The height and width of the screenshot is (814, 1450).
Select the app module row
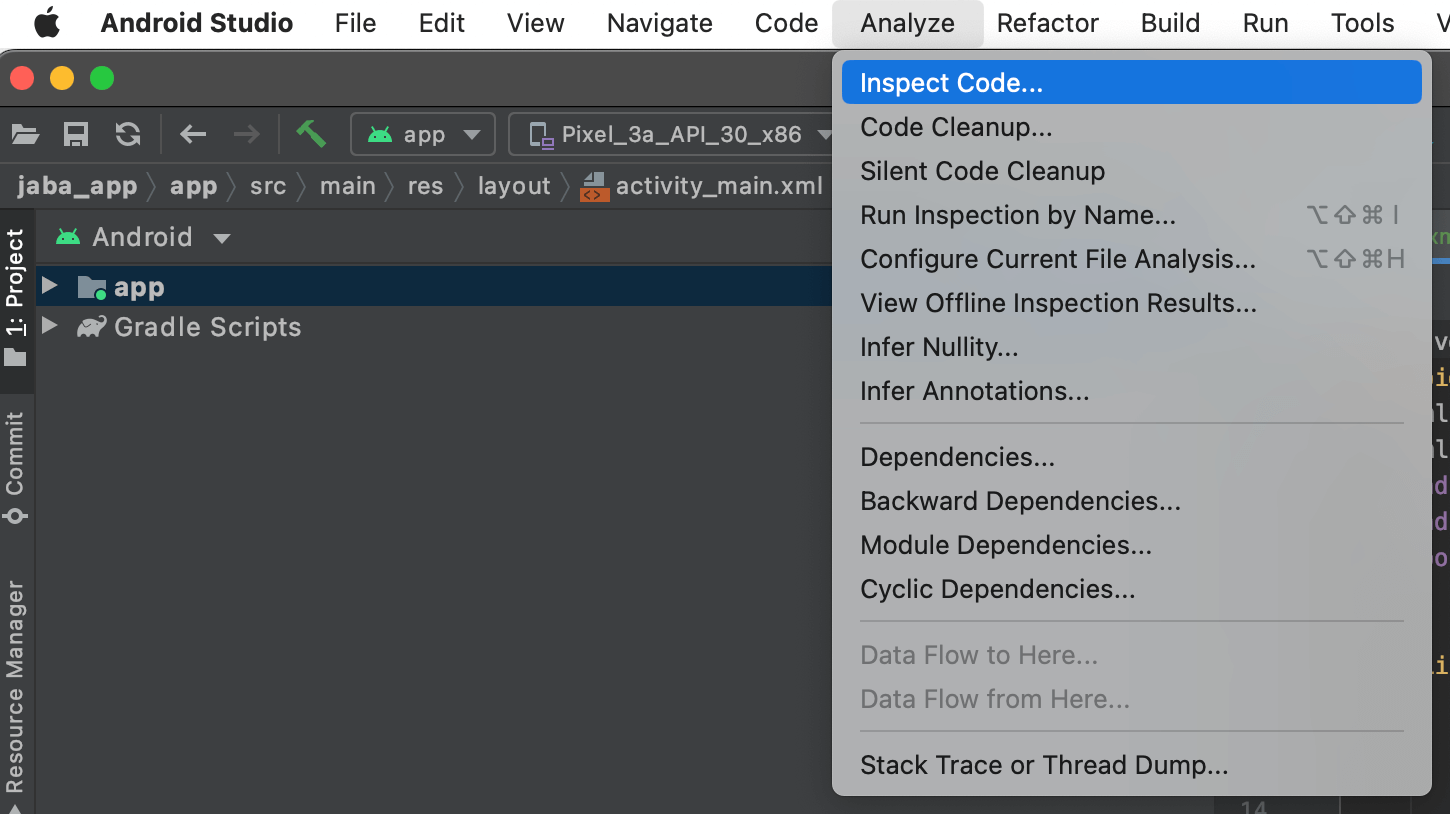pos(434,287)
